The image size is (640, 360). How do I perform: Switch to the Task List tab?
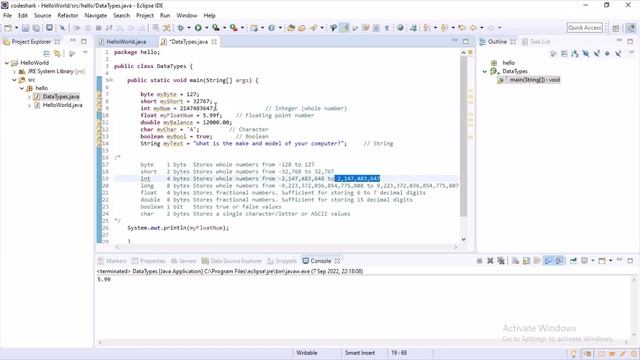pyautogui.click(x=536, y=42)
